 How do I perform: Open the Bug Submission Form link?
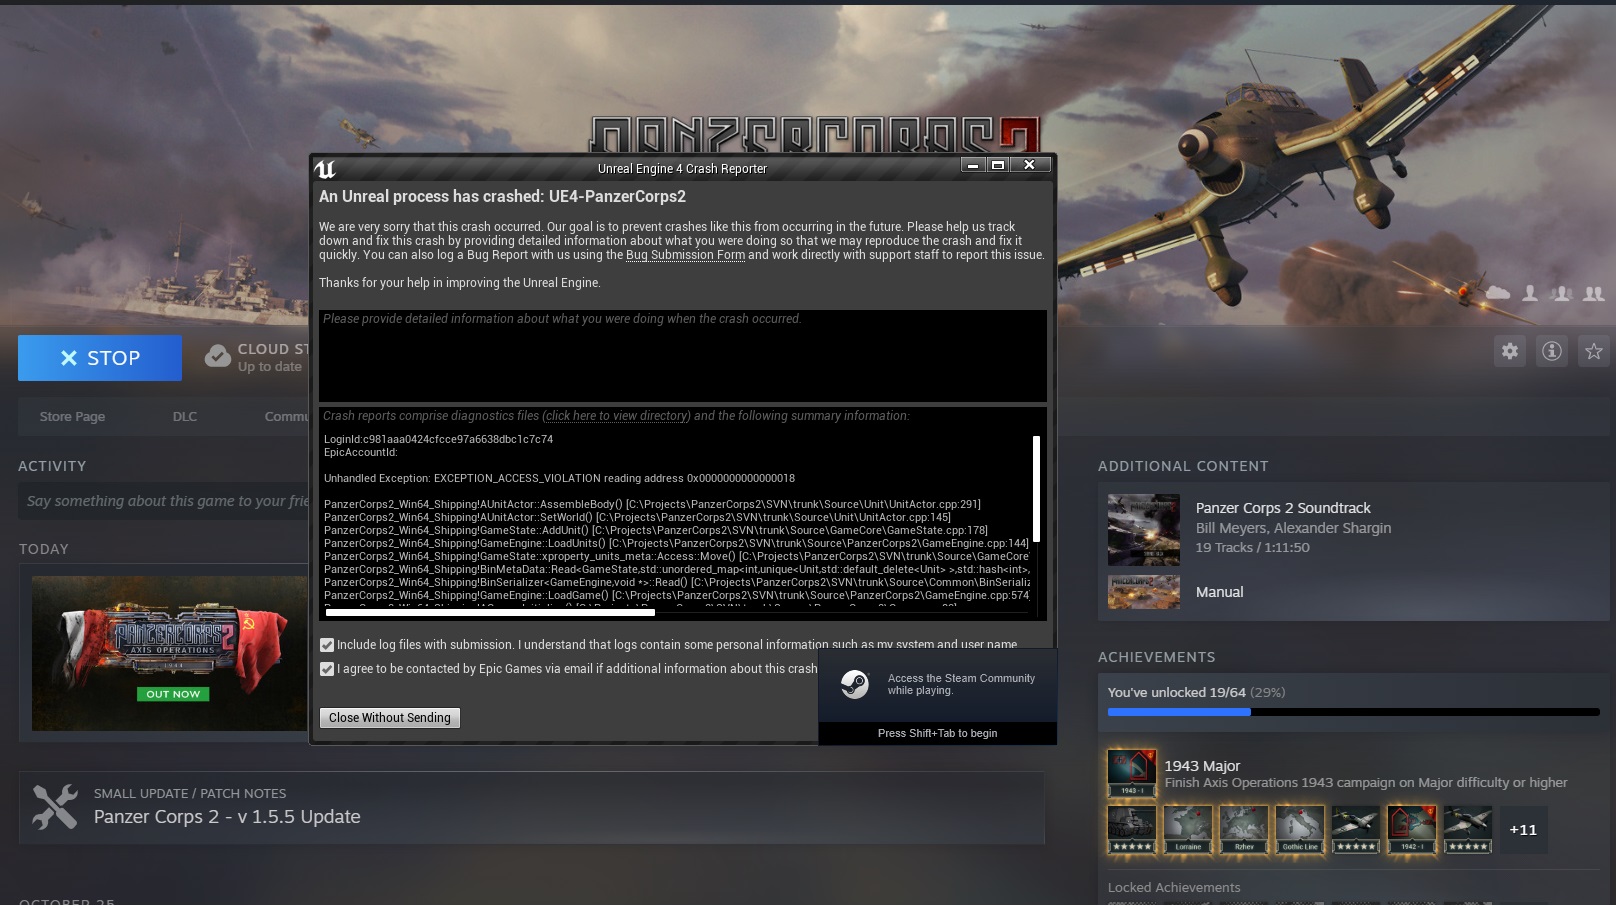pyautogui.click(x=685, y=255)
